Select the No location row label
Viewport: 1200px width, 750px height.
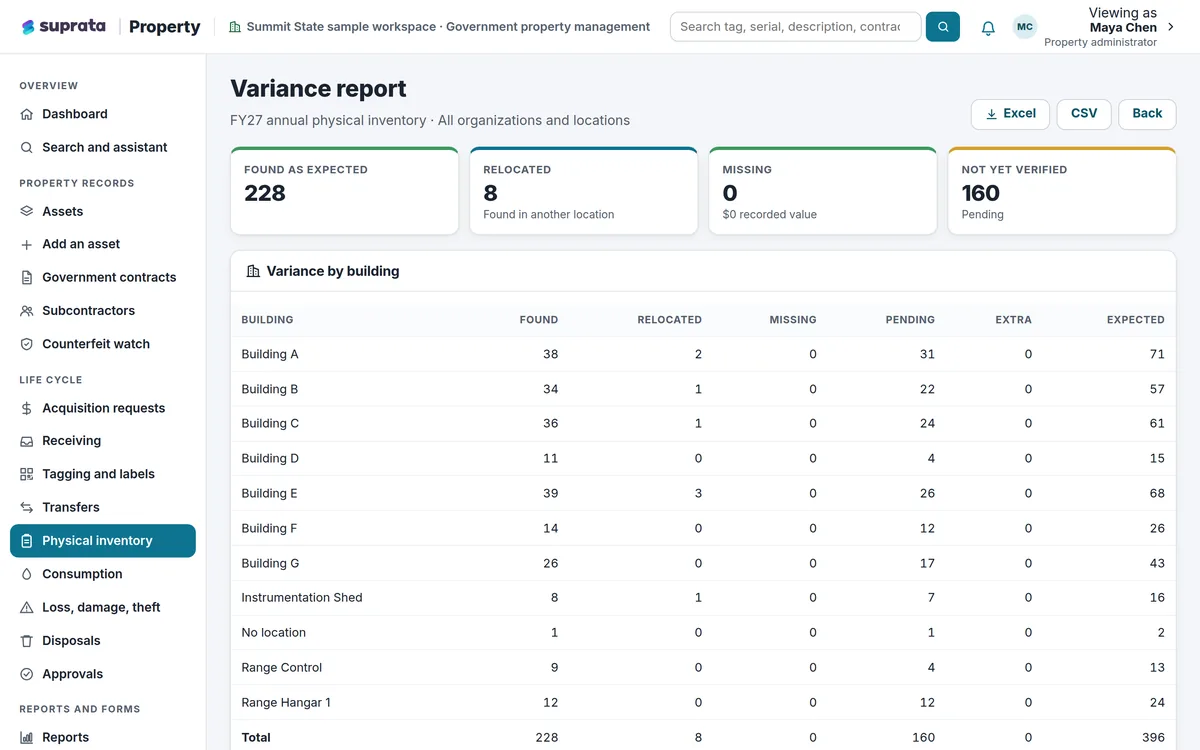pos(274,632)
